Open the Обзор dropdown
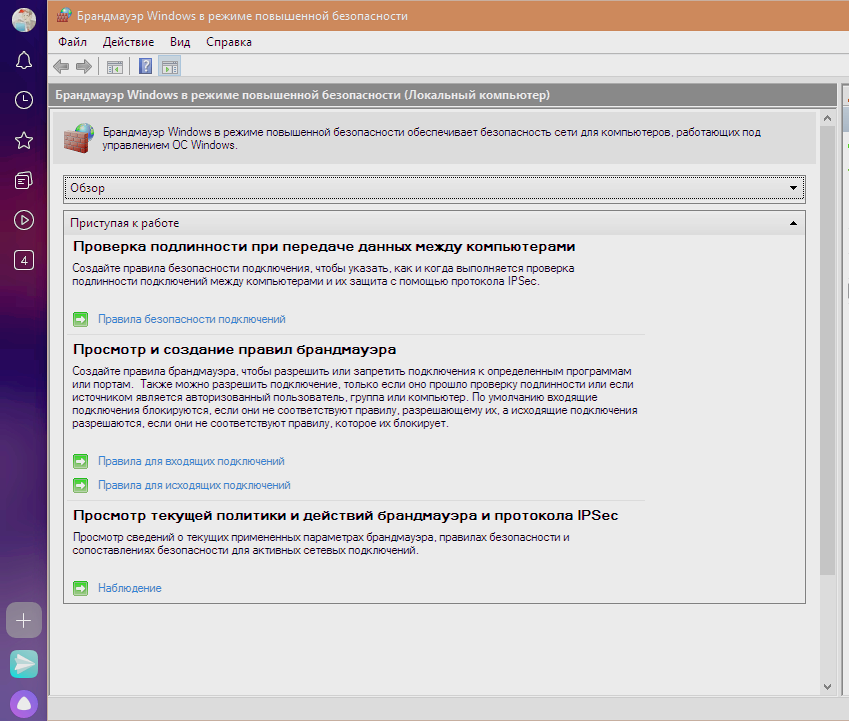Image resolution: width=849 pixels, height=721 pixels. coord(434,188)
